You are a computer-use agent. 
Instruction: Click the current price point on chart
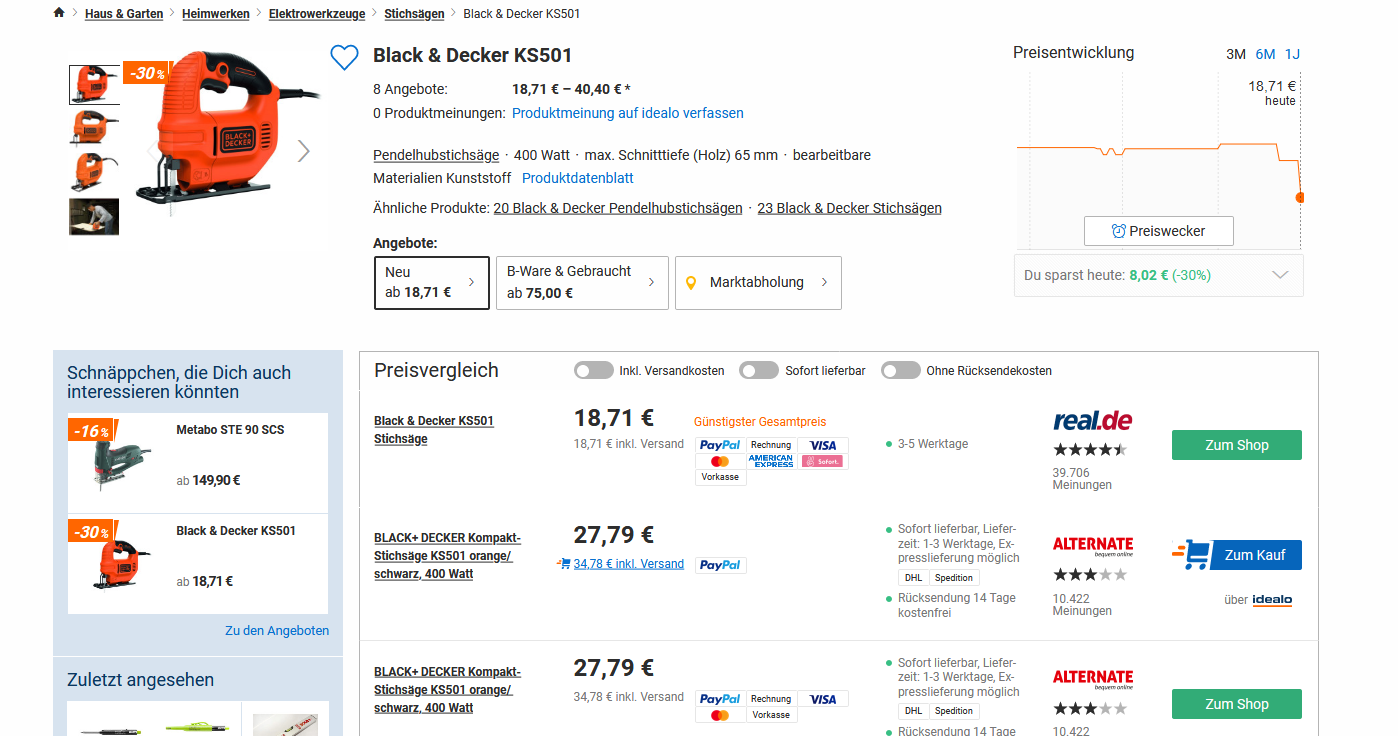click(1299, 198)
